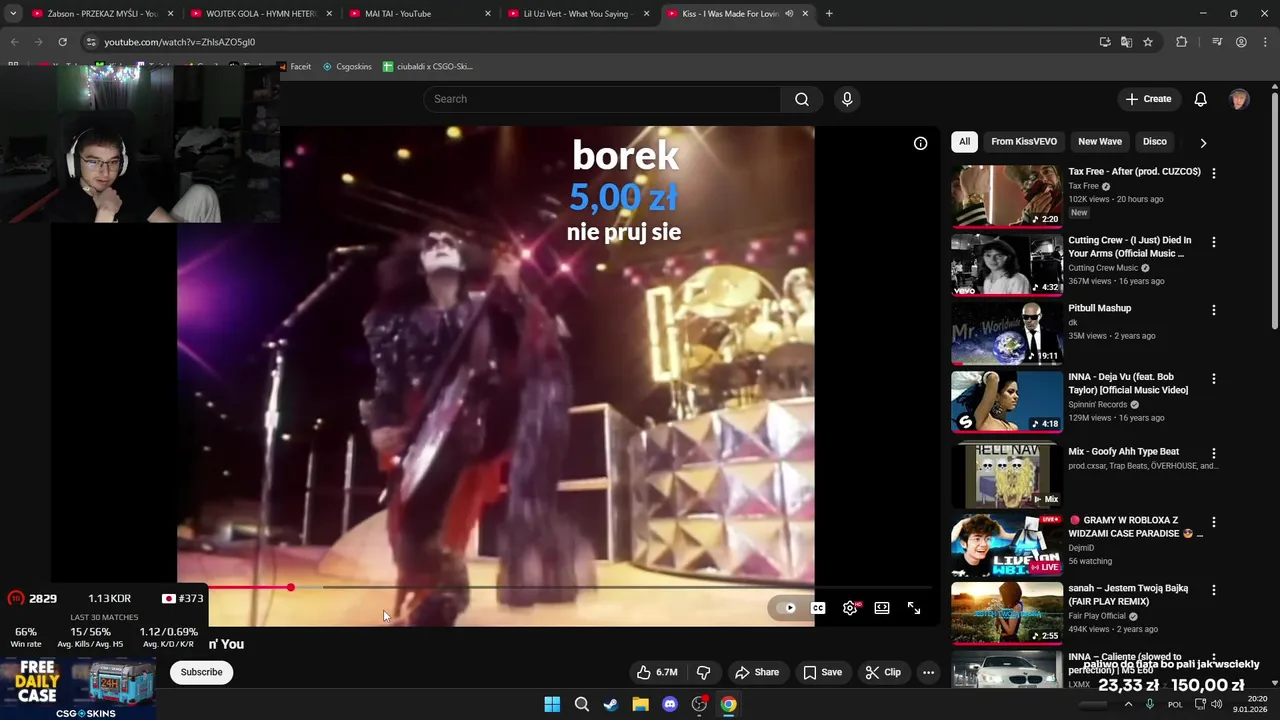
Task: Open the Faceit bookmark
Action: coord(294,67)
